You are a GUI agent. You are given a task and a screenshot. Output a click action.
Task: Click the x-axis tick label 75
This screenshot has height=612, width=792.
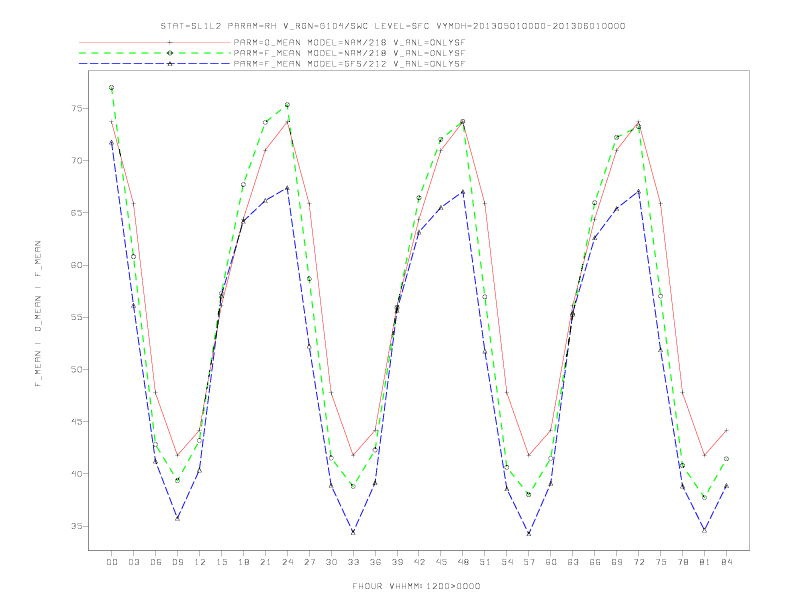(x=661, y=562)
